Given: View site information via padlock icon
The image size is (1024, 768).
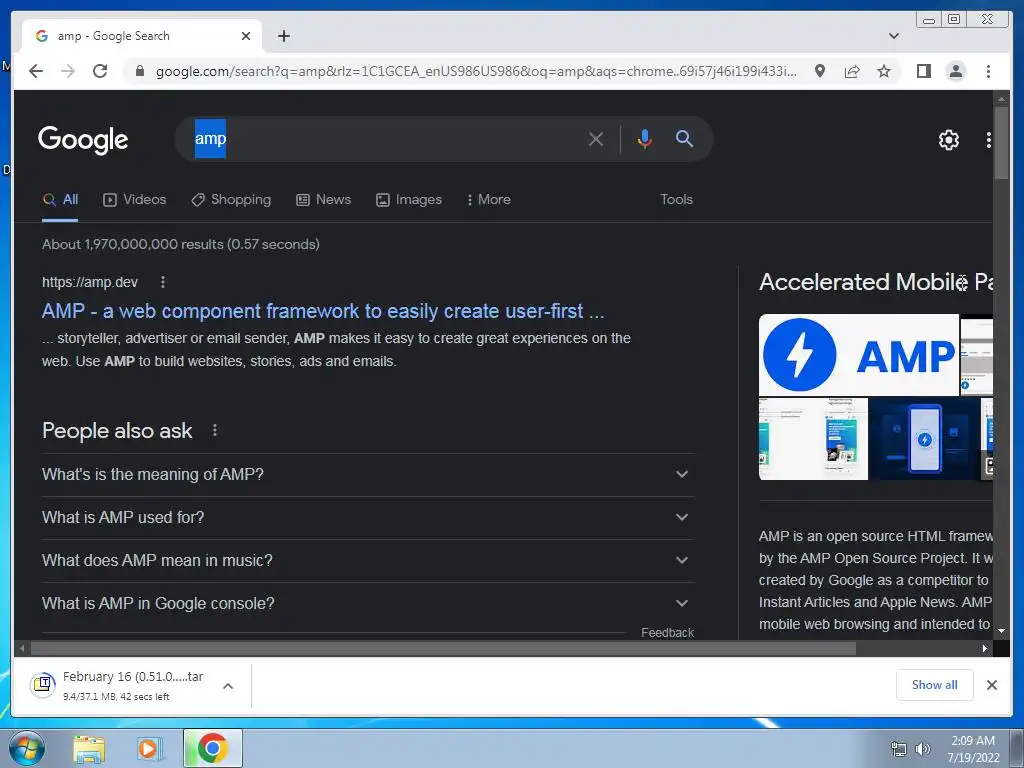Looking at the screenshot, I should [139, 71].
